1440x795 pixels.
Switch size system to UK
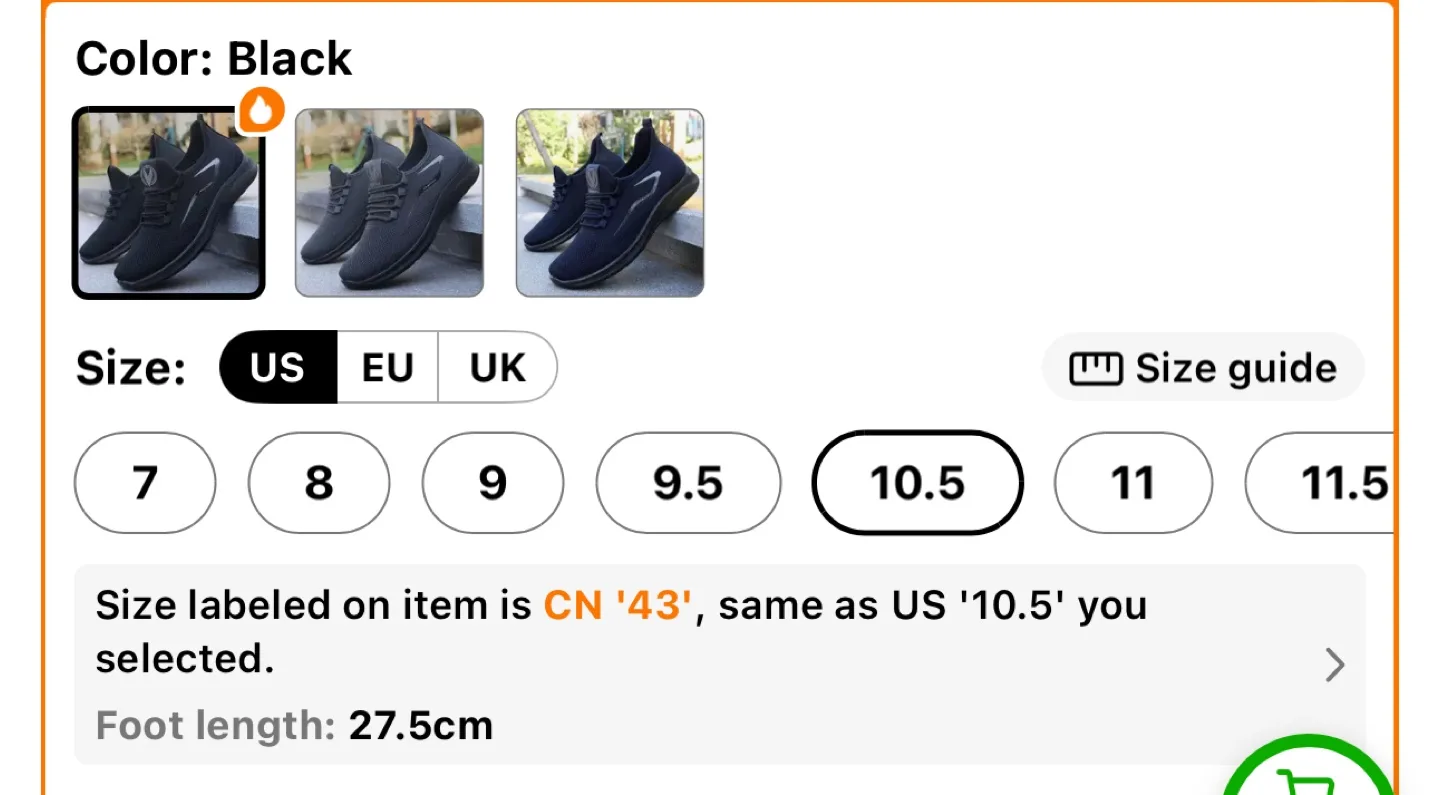497,368
